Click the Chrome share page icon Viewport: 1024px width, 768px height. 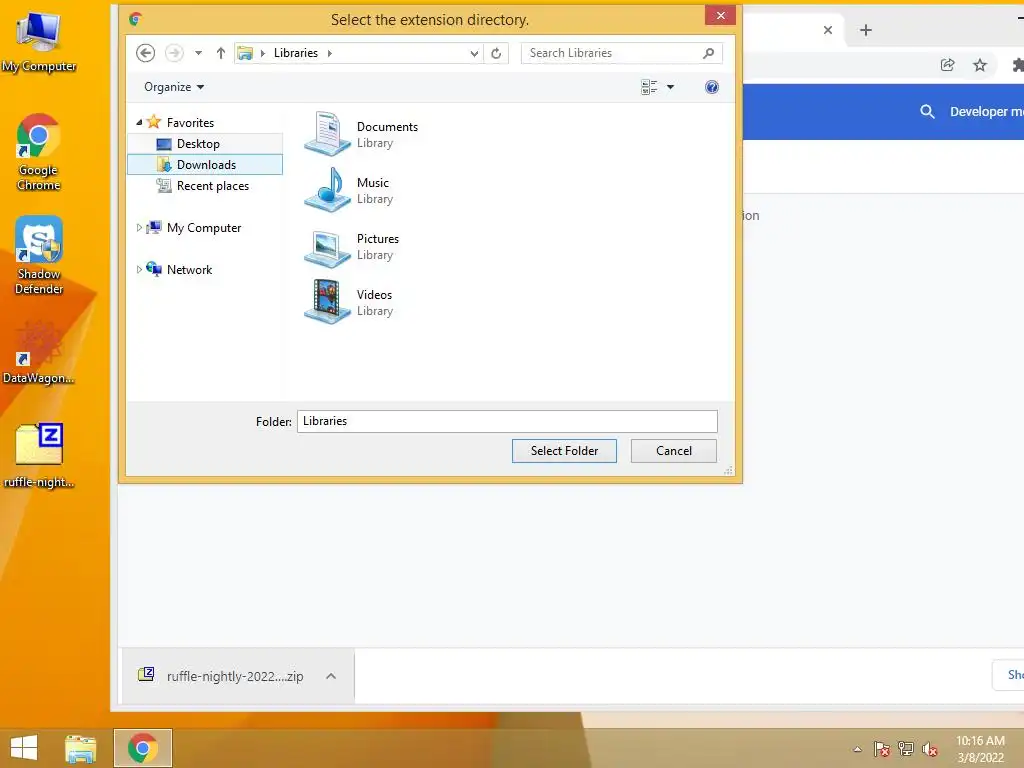tap(948, 65)
